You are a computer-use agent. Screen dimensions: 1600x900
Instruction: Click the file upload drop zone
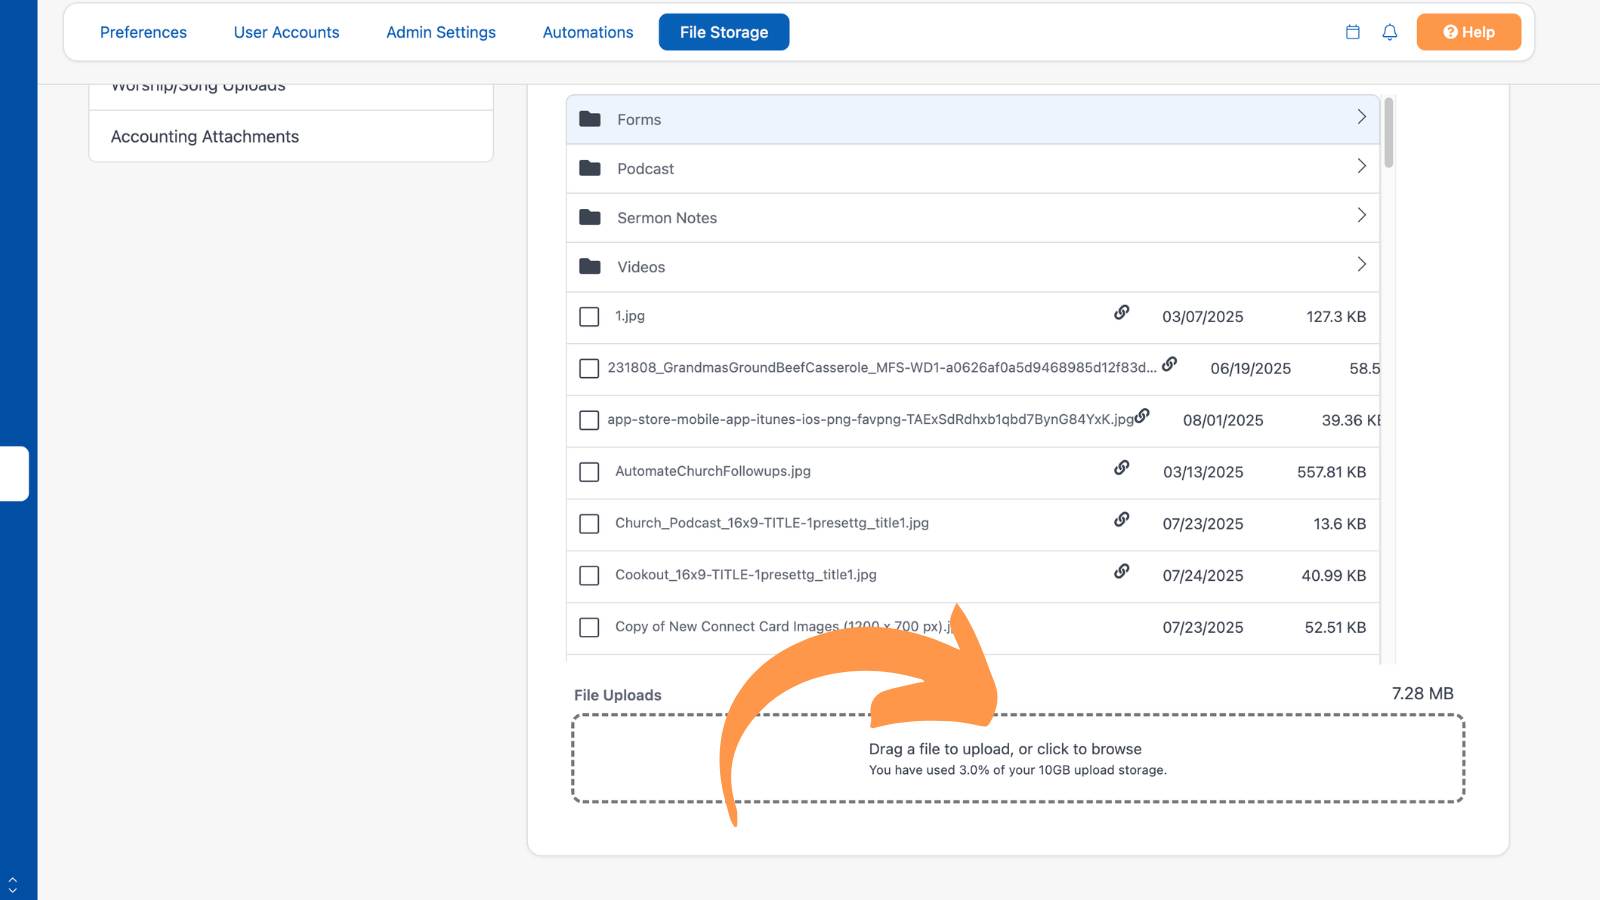coord(1018,758)
